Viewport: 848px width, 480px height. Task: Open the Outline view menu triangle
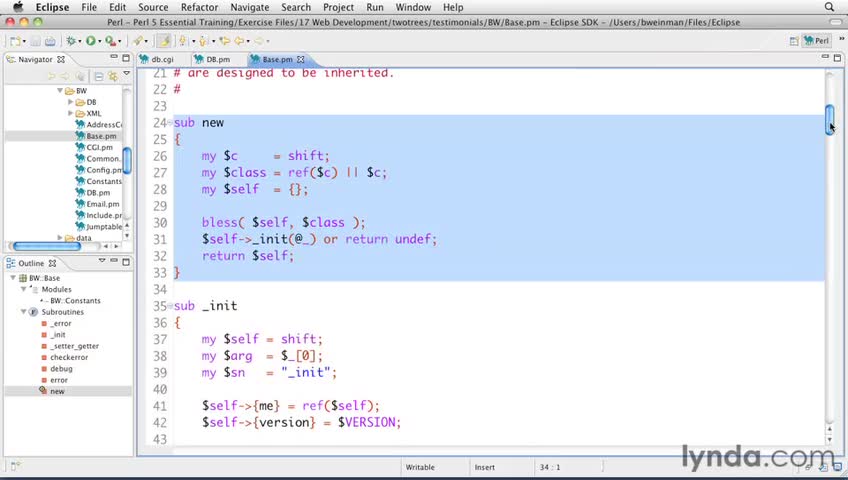click(x=102, y=261)
